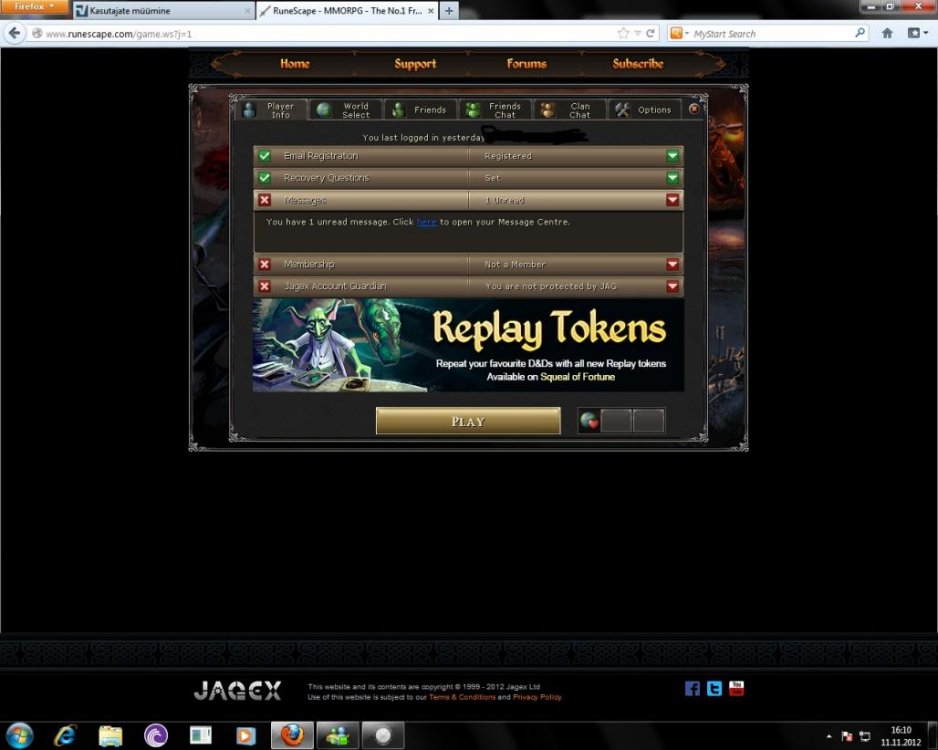Open Privacy Policy link in footer
The image size is (938, 750).
pyautogui.click(x=537, y=697)
